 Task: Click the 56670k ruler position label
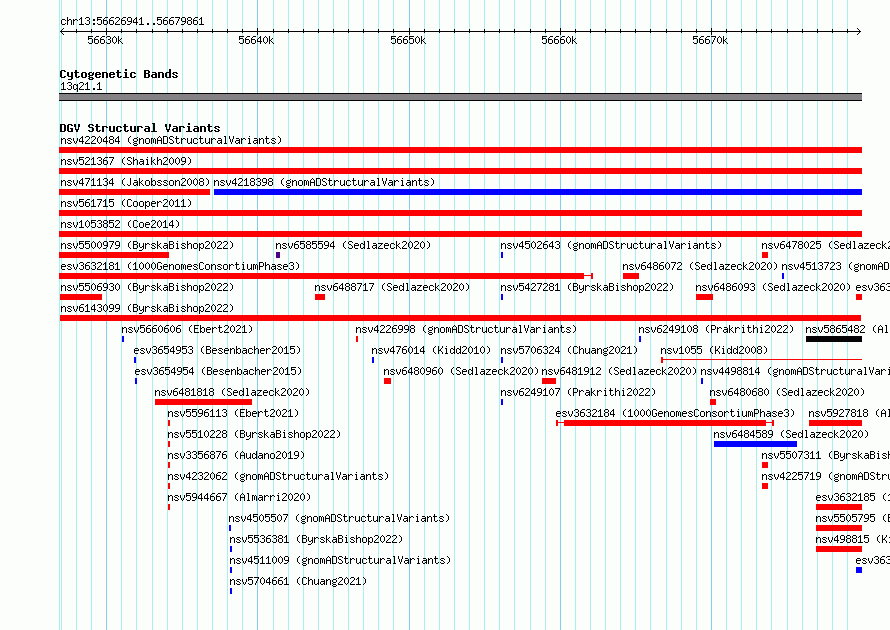pyautogui.click(x=710, y=40)
